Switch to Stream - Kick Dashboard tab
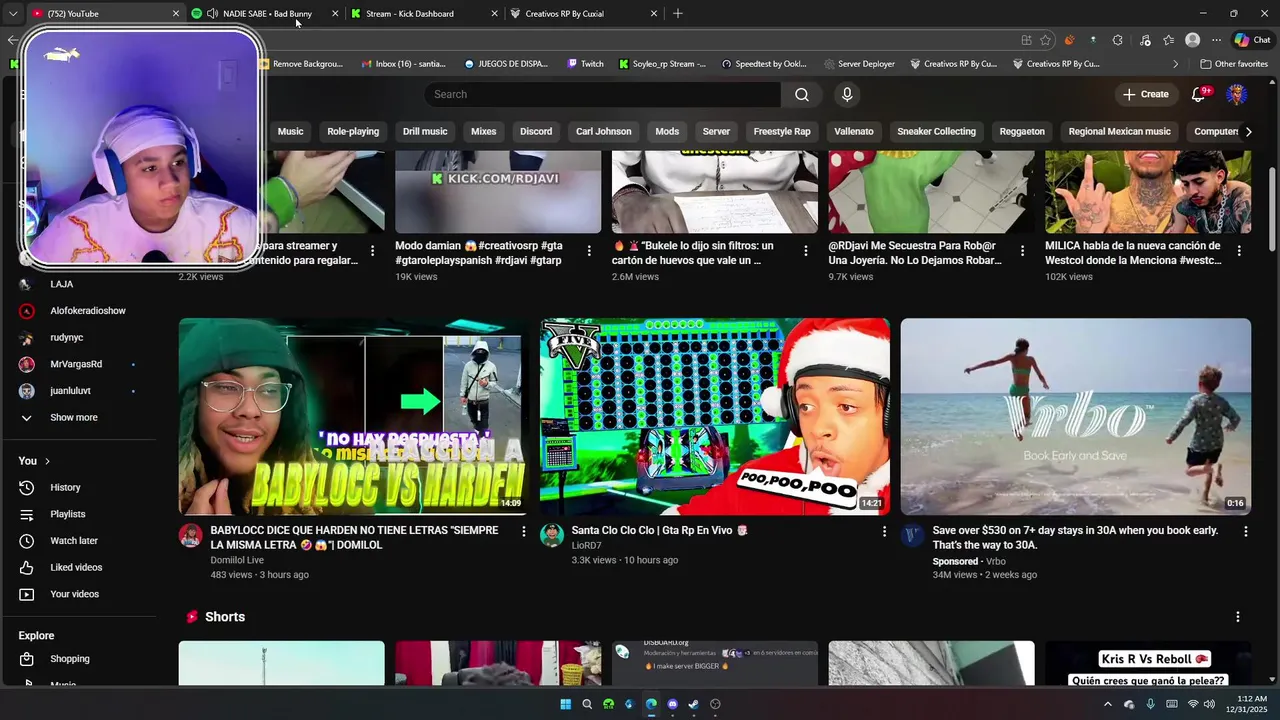This screenshot has width=1280, height=720. [425, 14]
